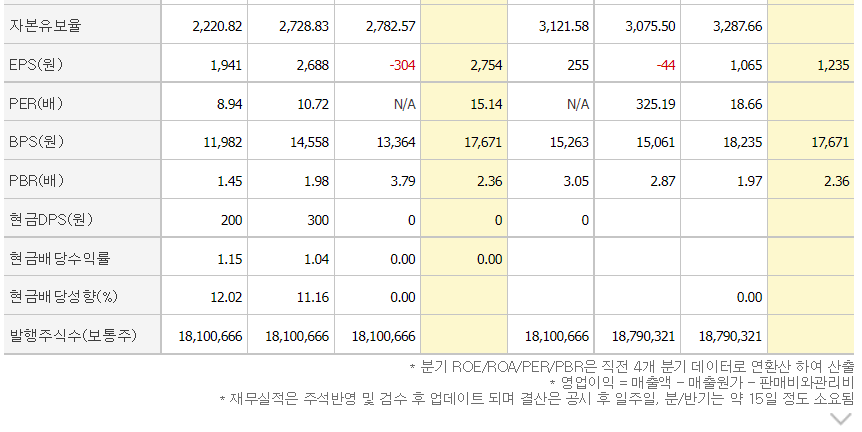The width and height of the screenshot is (862, 432).
Task: Click the EPS value 255
Action: coord(578,65)
